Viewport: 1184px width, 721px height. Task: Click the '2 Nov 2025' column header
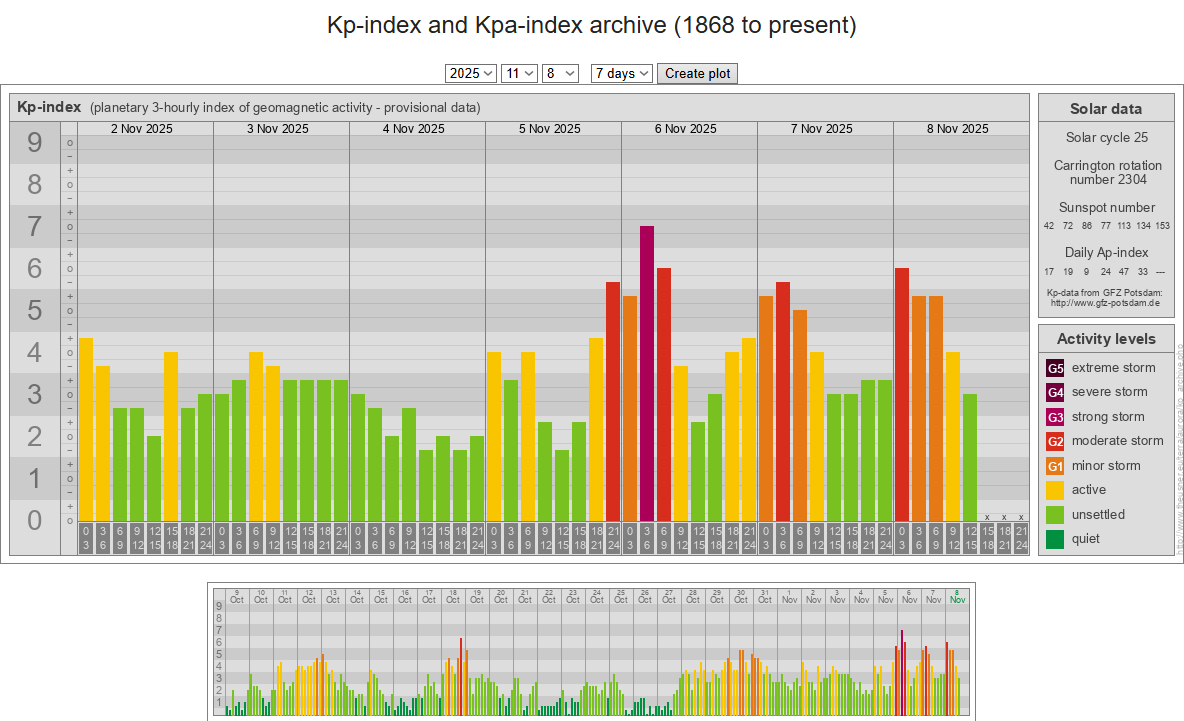pyautogui.click(x=142, y=129)
